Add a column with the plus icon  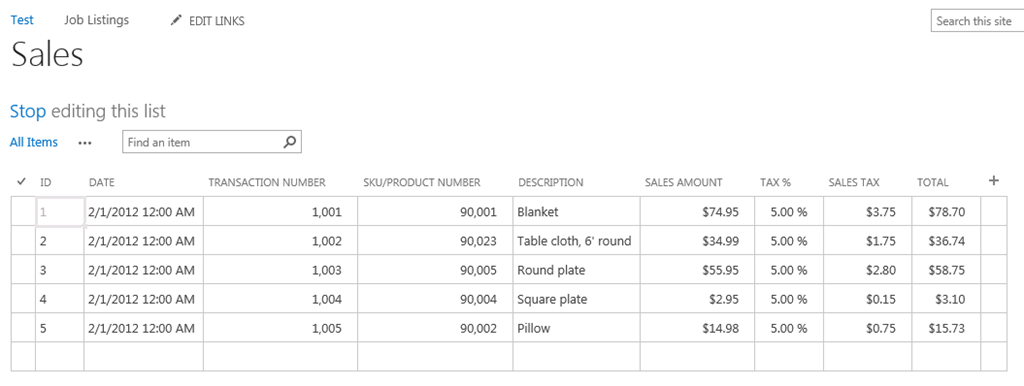click(994, 181)
